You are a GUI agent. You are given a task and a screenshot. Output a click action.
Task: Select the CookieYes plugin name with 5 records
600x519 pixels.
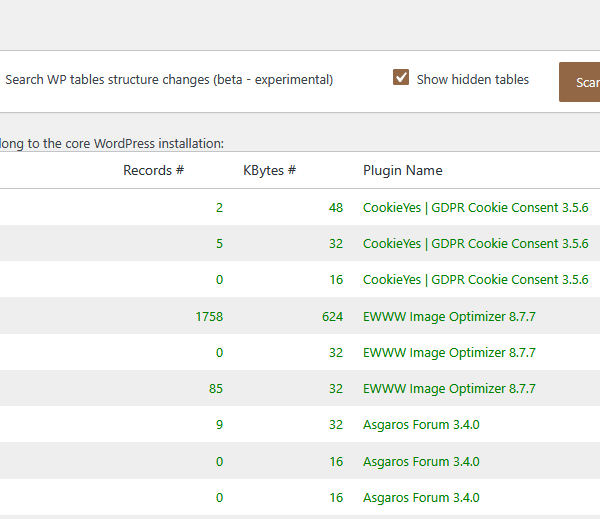pyautogui.click(x=476, y=243)
